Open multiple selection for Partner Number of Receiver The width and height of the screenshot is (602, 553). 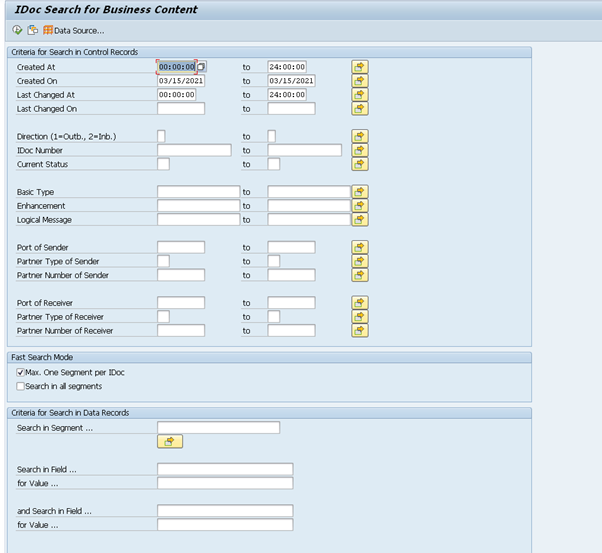[360, 330]
